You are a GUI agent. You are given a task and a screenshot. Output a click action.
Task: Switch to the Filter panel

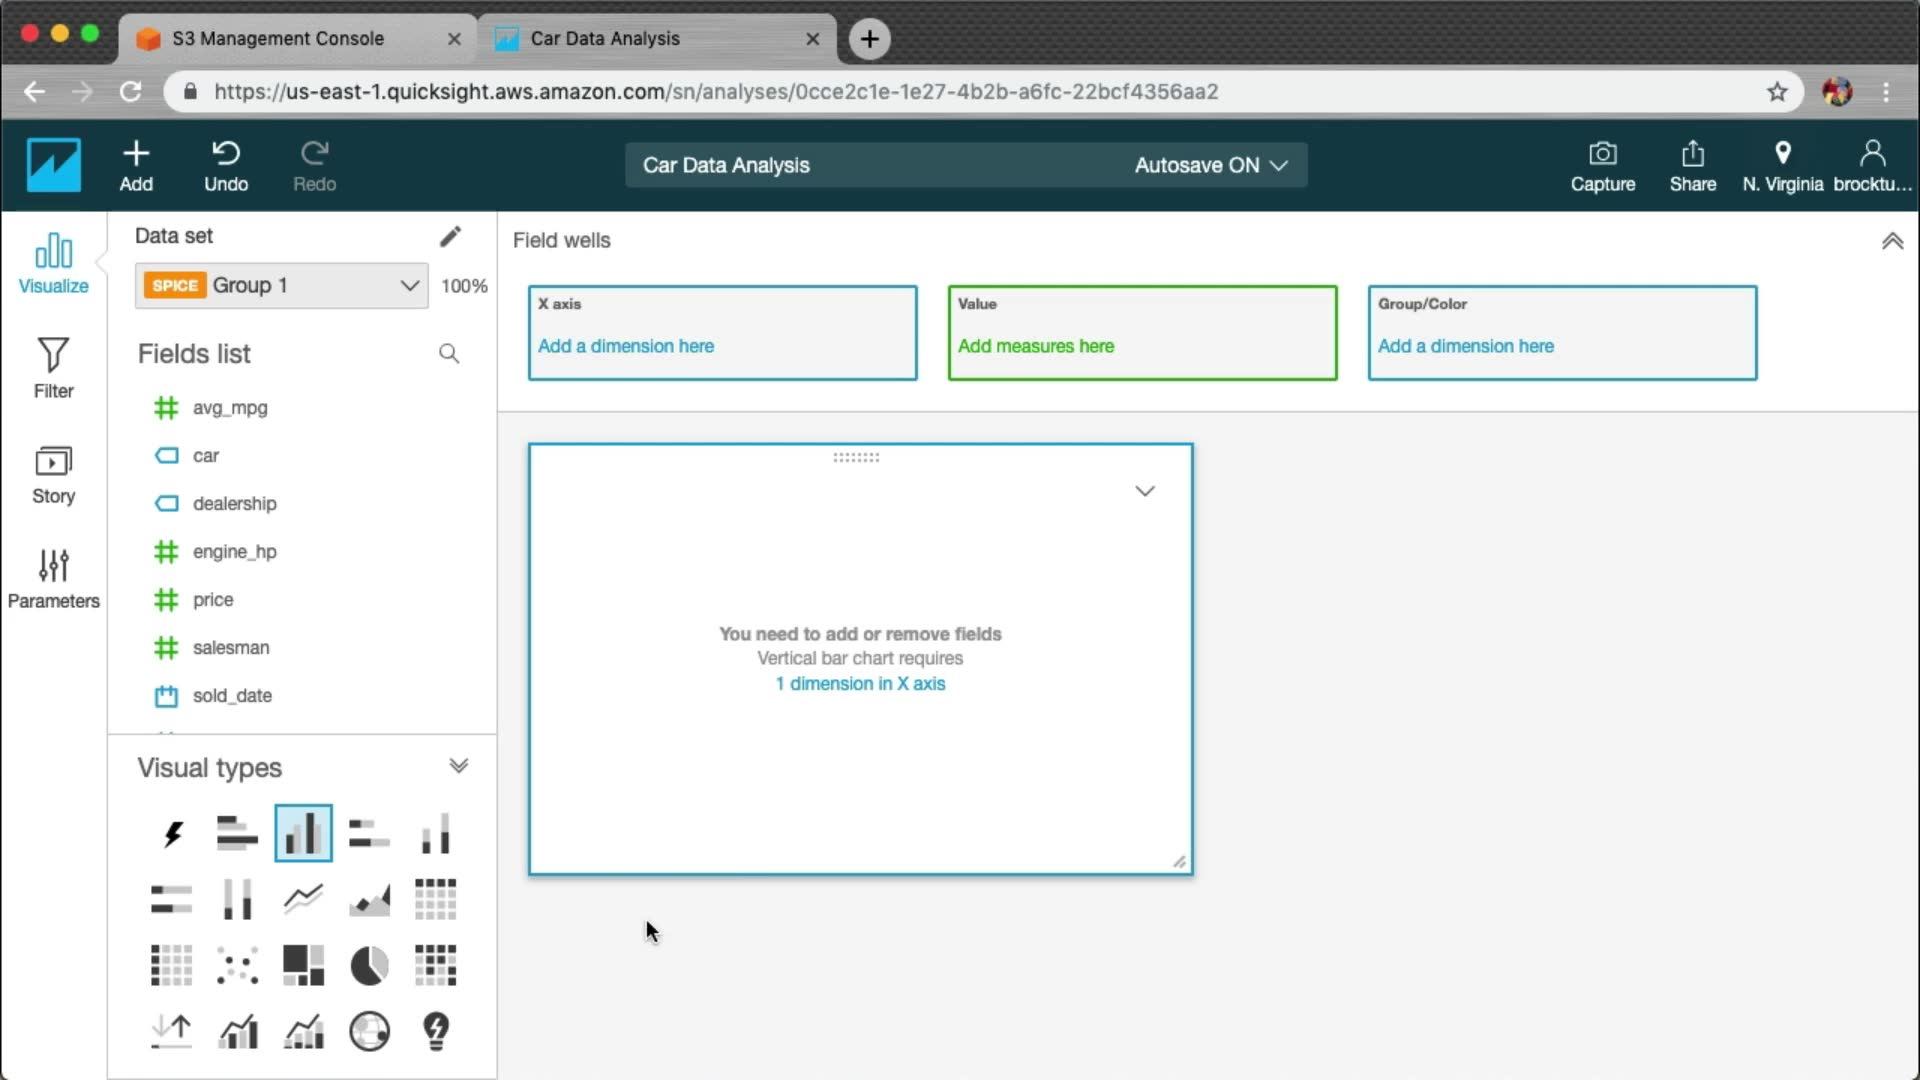point(53,368)
